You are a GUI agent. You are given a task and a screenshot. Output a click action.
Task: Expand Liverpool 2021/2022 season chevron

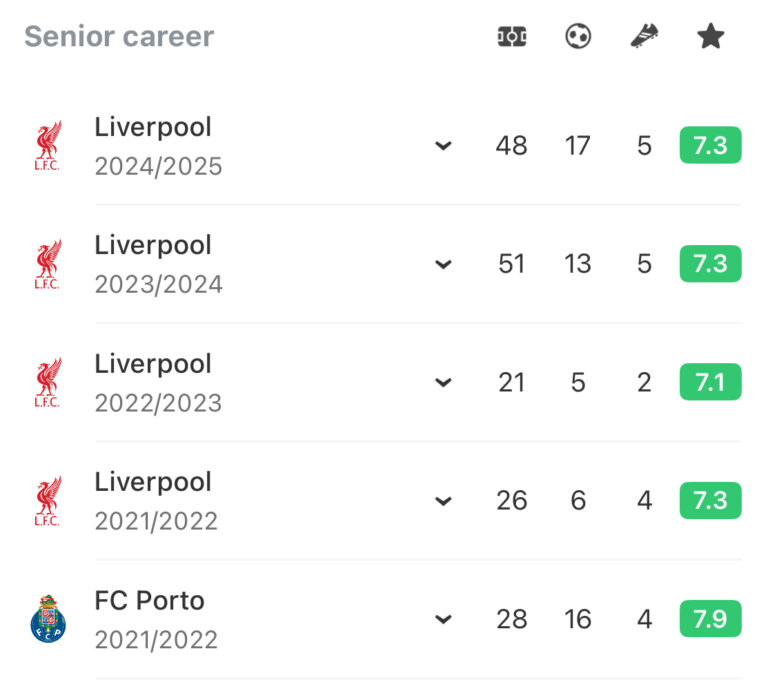(443, 501)
